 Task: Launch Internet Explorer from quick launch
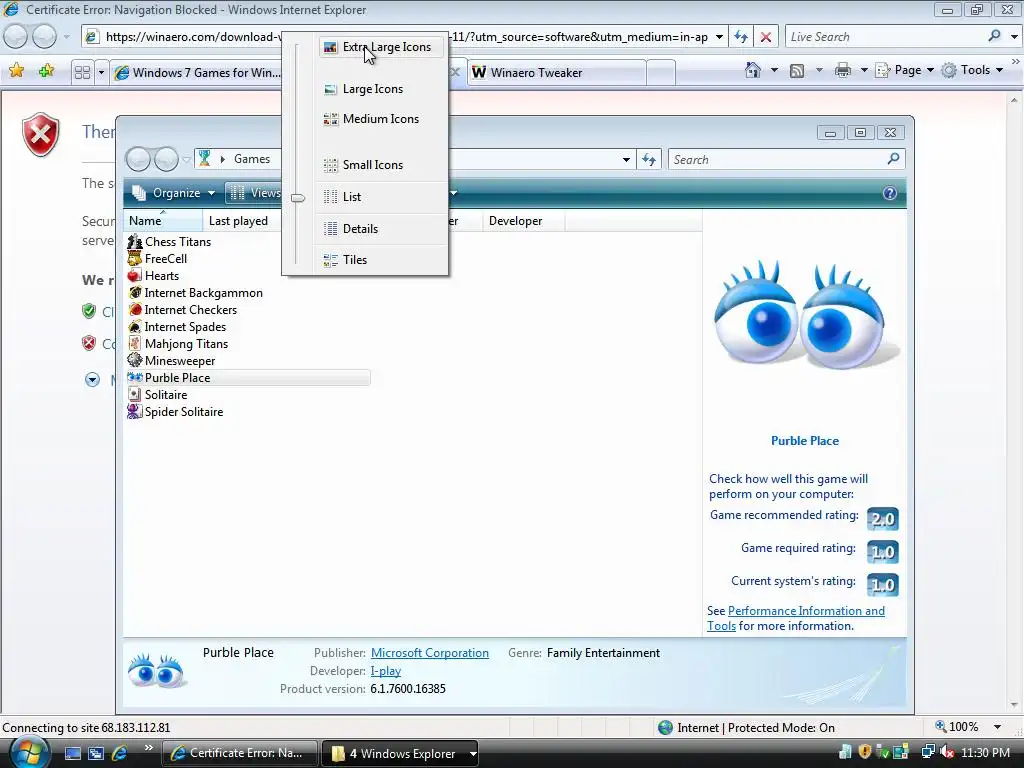(x=120, y=753)
